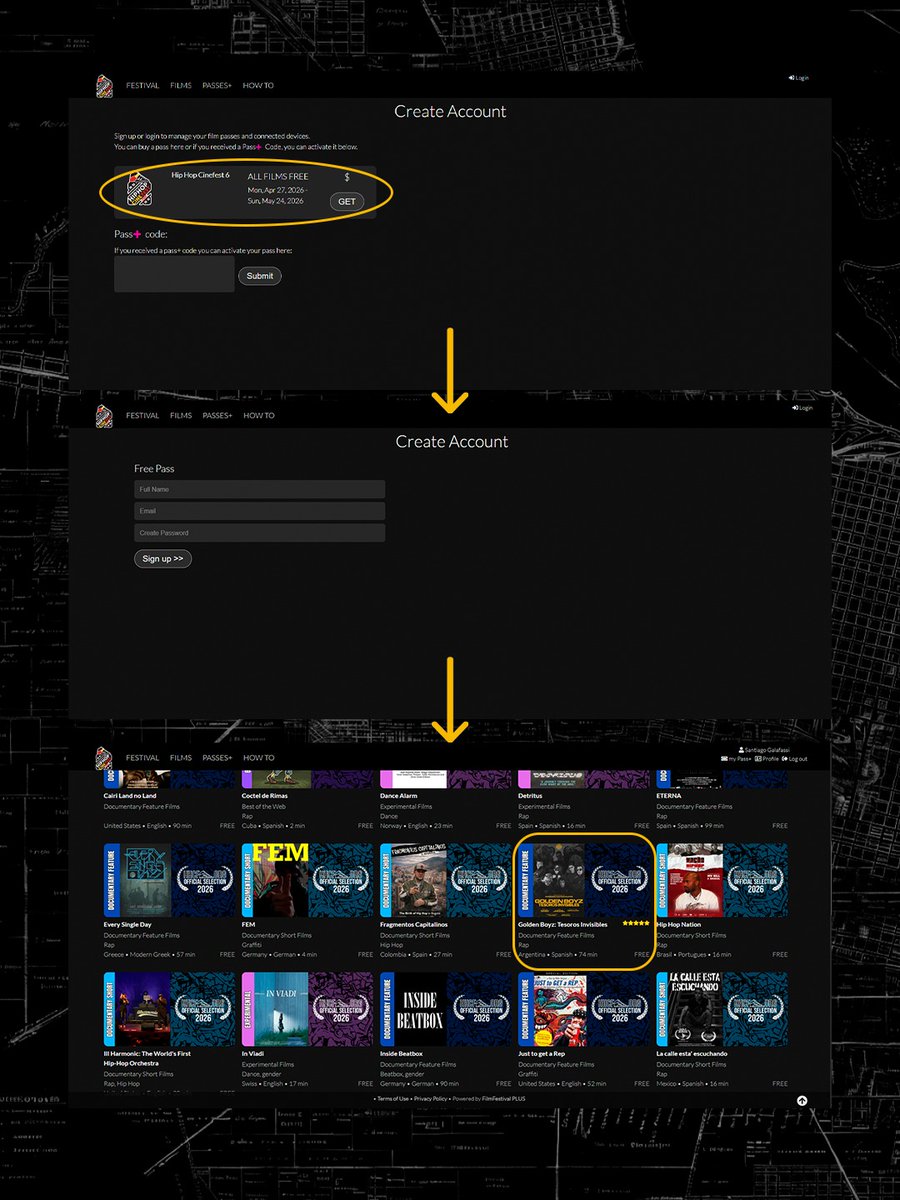The width and height of the screenshot is (900, 1200).
Task: Click the Pass+ code input box
Action: [174, 275]
